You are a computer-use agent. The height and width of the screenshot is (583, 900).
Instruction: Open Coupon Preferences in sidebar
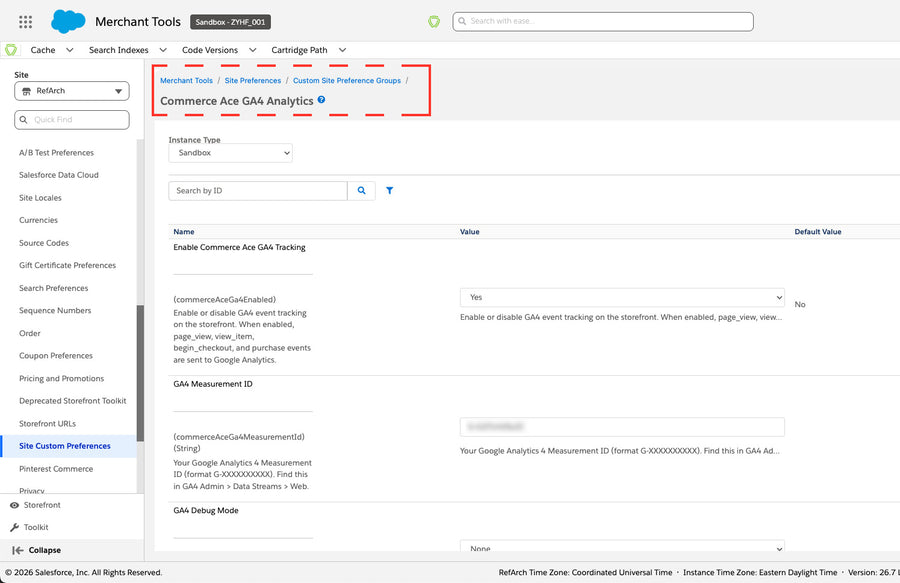click(x=56, y=356)
